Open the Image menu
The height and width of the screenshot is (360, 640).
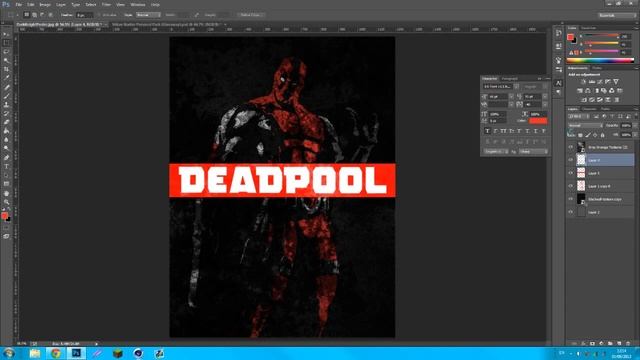click(45, 4)
